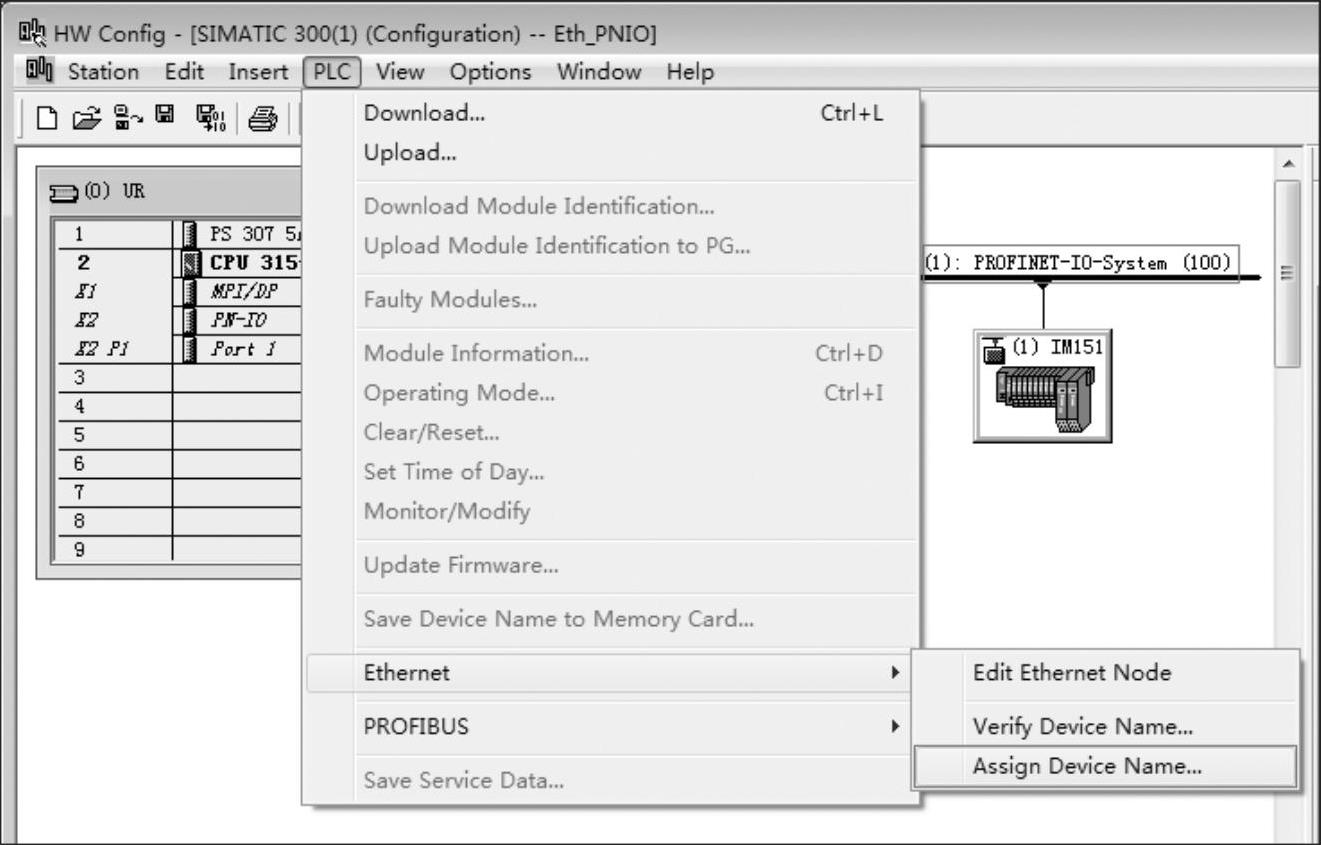Close the open PLC menu
The image size is (1321, 845).
click(331, 72)
